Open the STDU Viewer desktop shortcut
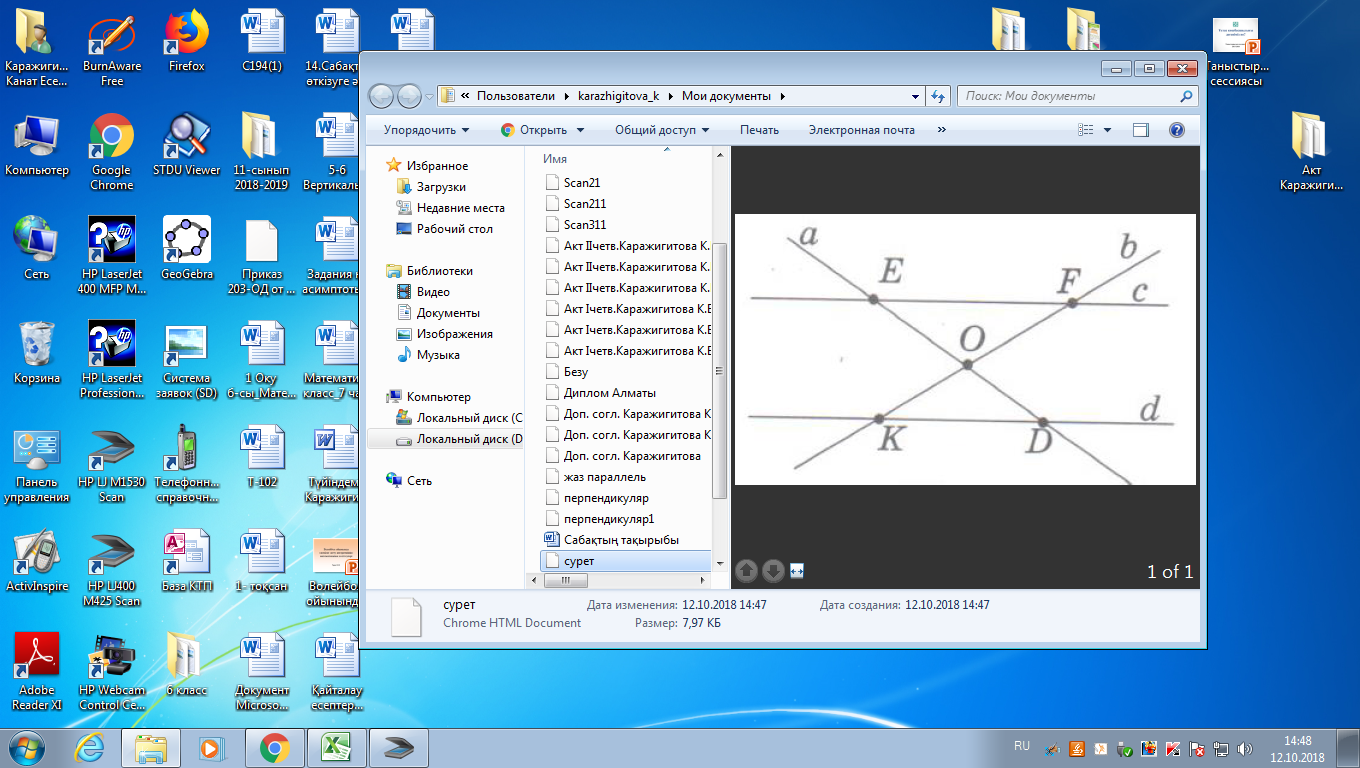The image size is (1360, 768). pos(186,144)
